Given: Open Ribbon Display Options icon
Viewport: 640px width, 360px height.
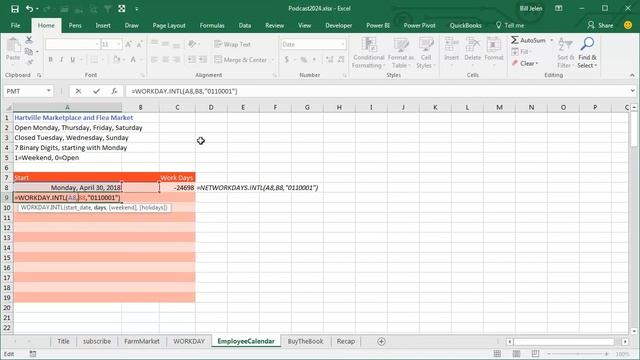Looking at the screenshot, I should (x=559, y=9).
